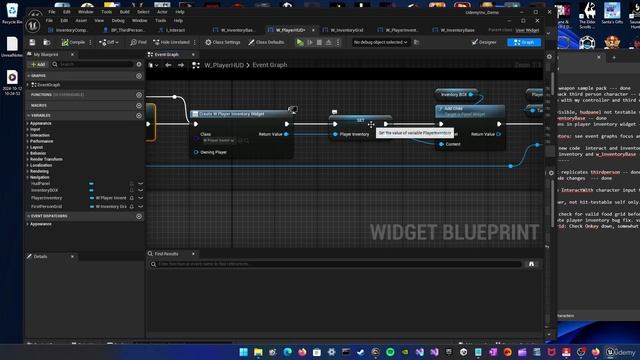Change InventoryBOX variable type color pill
The width and height of the screenshot is (640, 360).
[91, 190]
